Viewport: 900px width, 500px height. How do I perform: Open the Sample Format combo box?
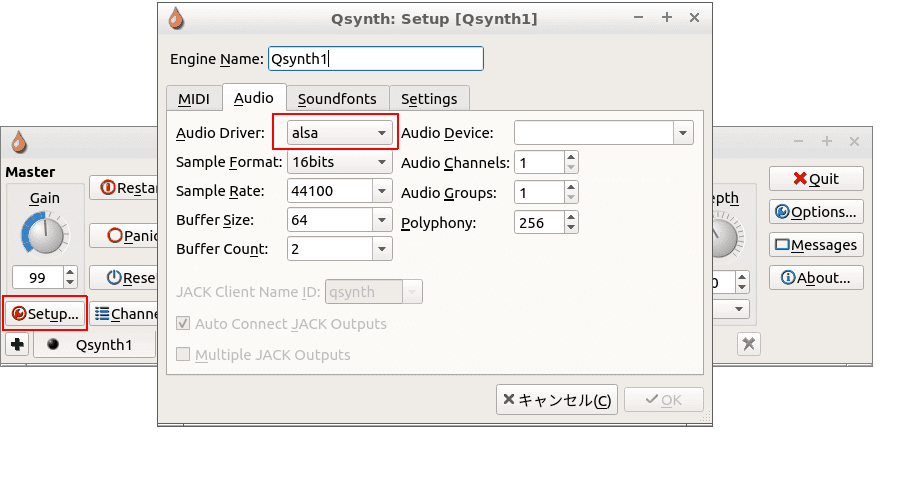coord(339,162)
